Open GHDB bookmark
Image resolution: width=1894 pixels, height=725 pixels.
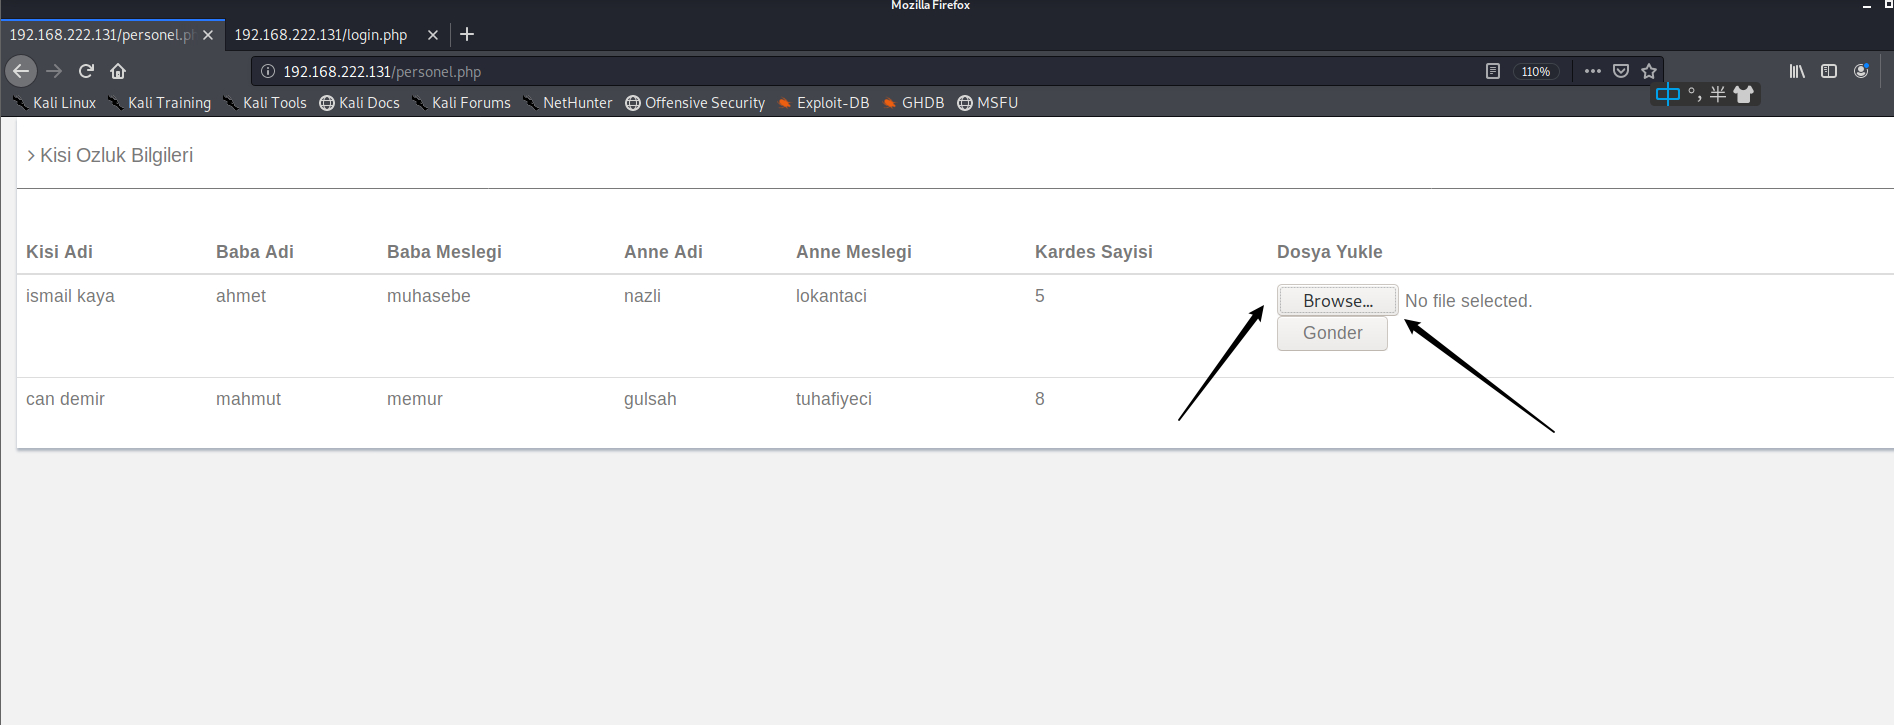coord(913,103)
